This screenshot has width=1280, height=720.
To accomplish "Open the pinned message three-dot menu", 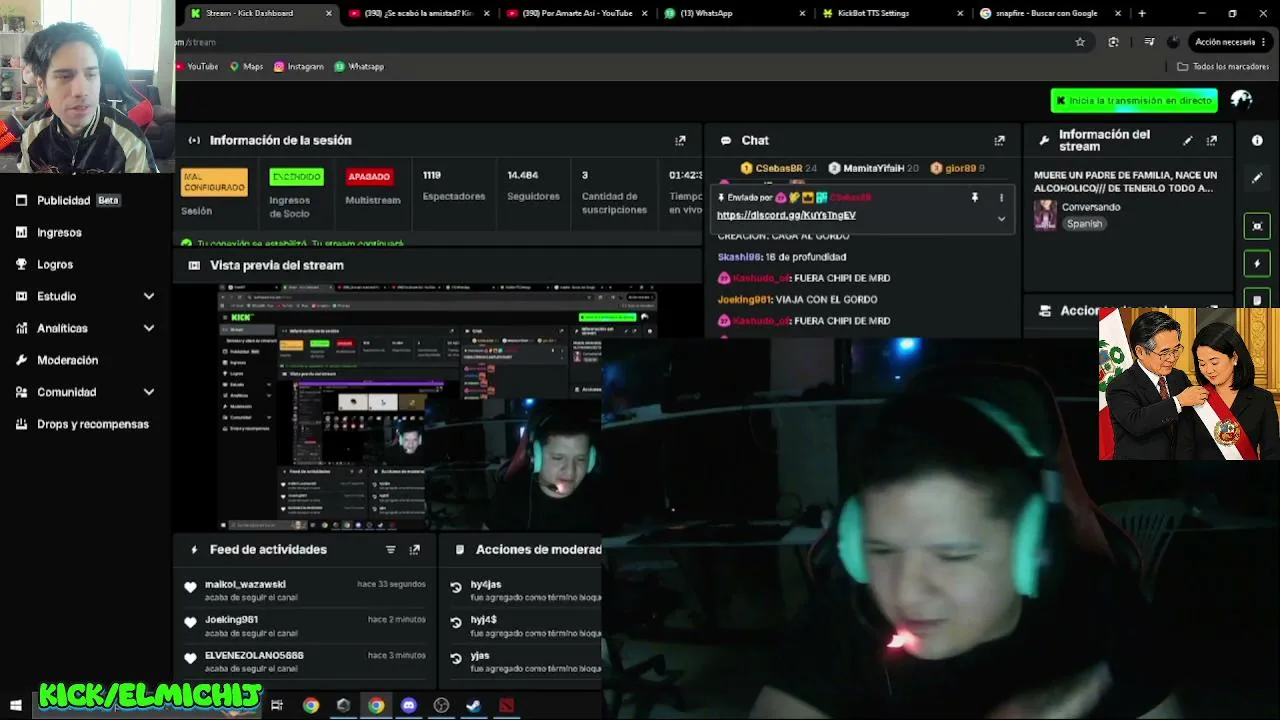I will point(1001,198).
